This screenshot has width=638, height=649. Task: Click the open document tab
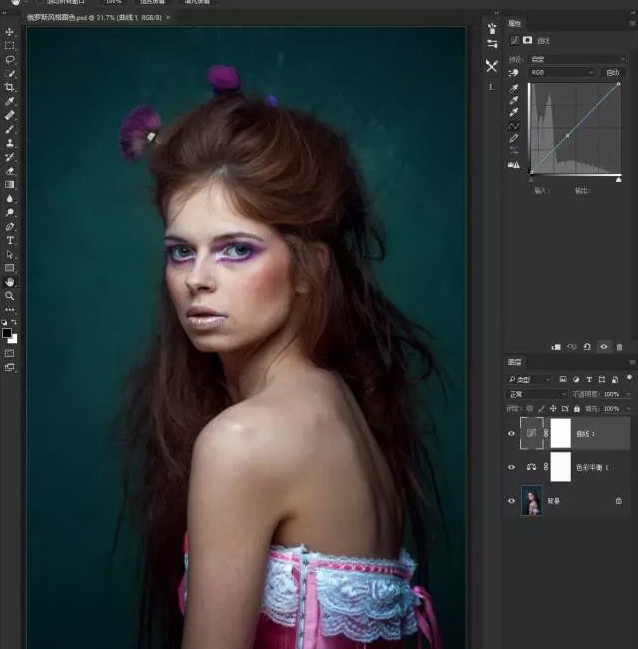(92, 18)
